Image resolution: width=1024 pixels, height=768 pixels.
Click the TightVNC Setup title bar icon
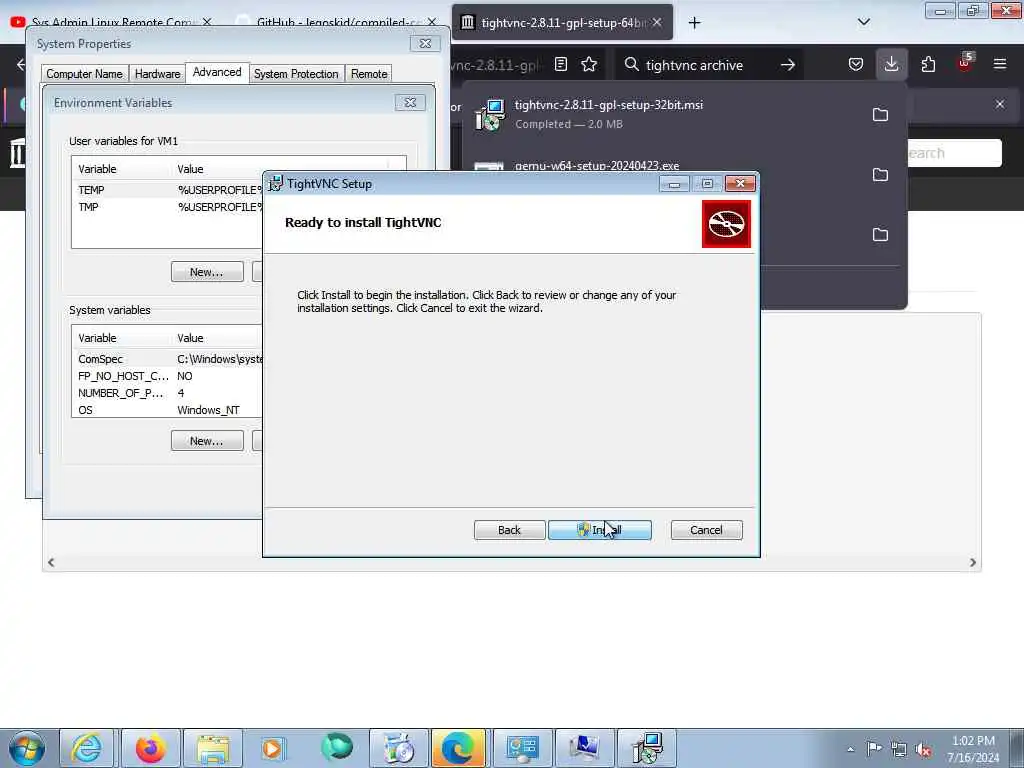(x=276, y=184)
